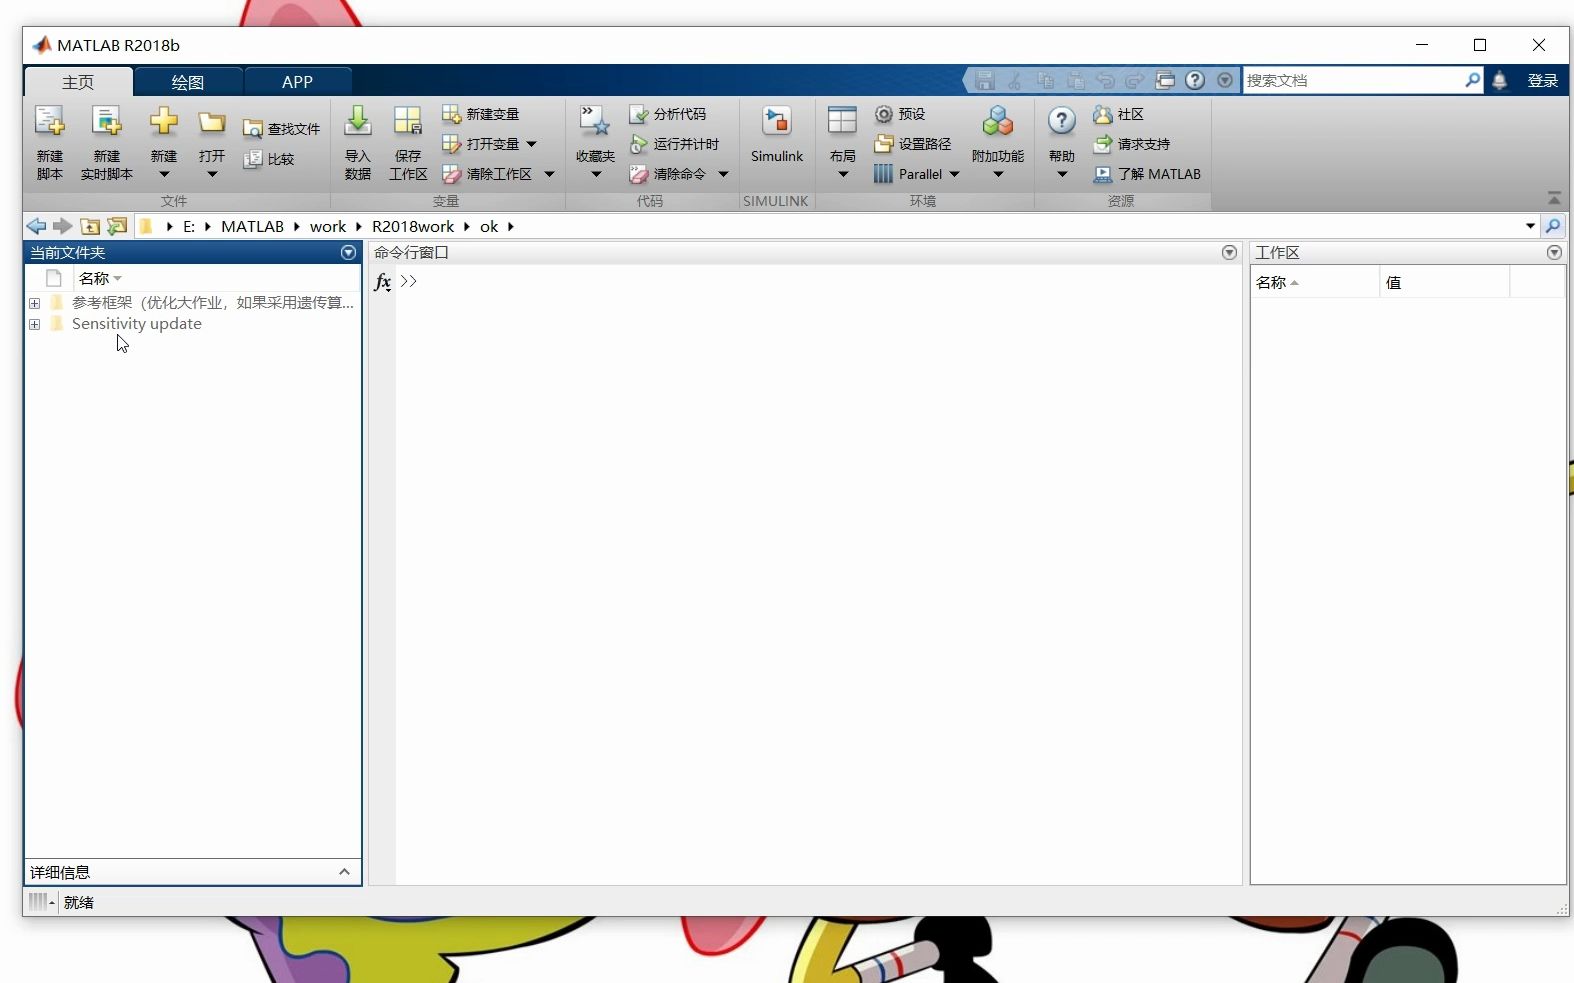Open the address bar path dropdown
Image resolution: width=1574 pixels, height=983 pixels.
[x=1530, y=226]
